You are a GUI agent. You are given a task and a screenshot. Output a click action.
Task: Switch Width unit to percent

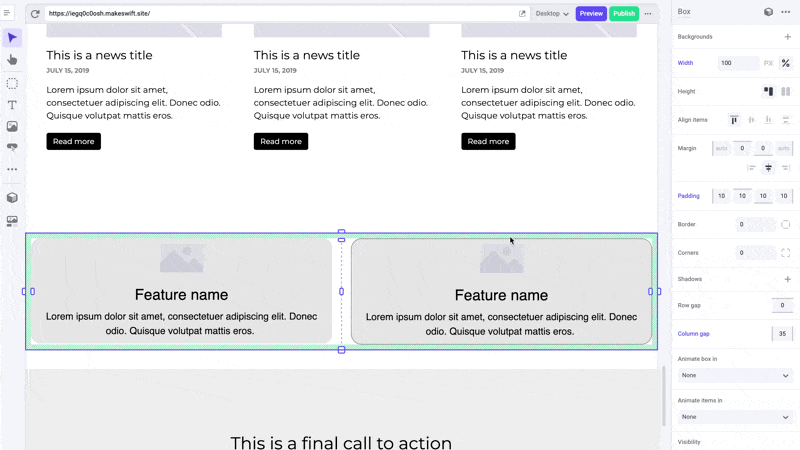pos(786,63)
